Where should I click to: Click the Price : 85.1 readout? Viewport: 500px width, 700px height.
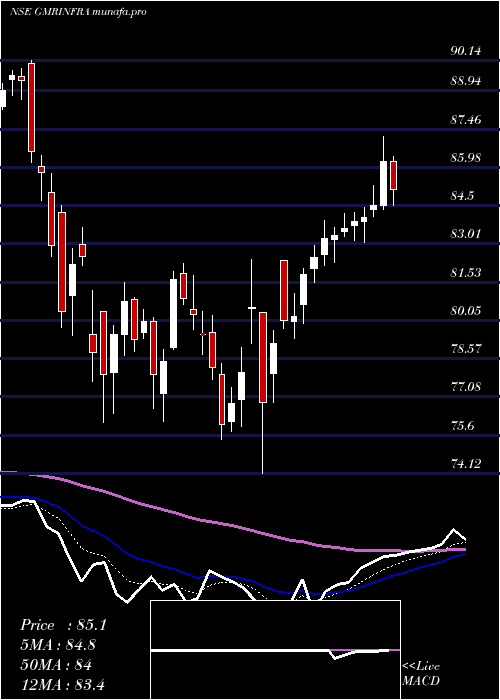63,625
